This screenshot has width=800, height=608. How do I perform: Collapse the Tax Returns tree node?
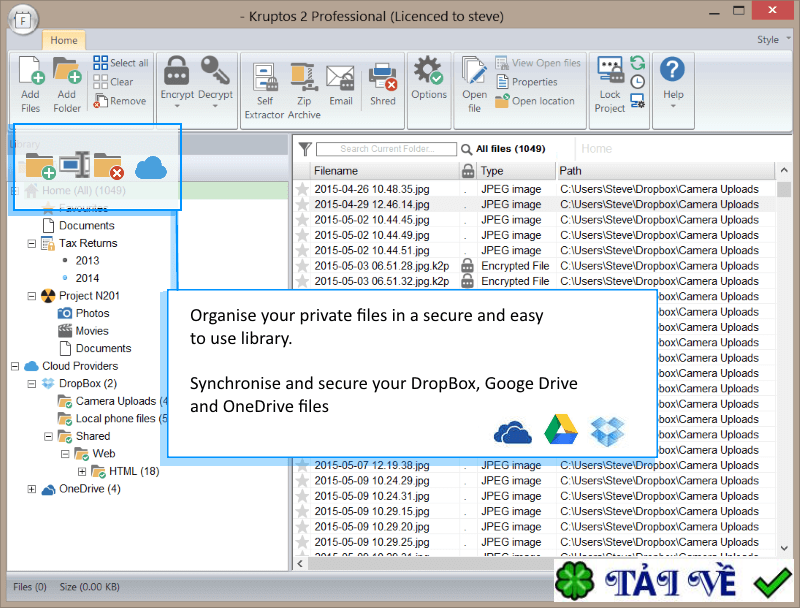32,243
